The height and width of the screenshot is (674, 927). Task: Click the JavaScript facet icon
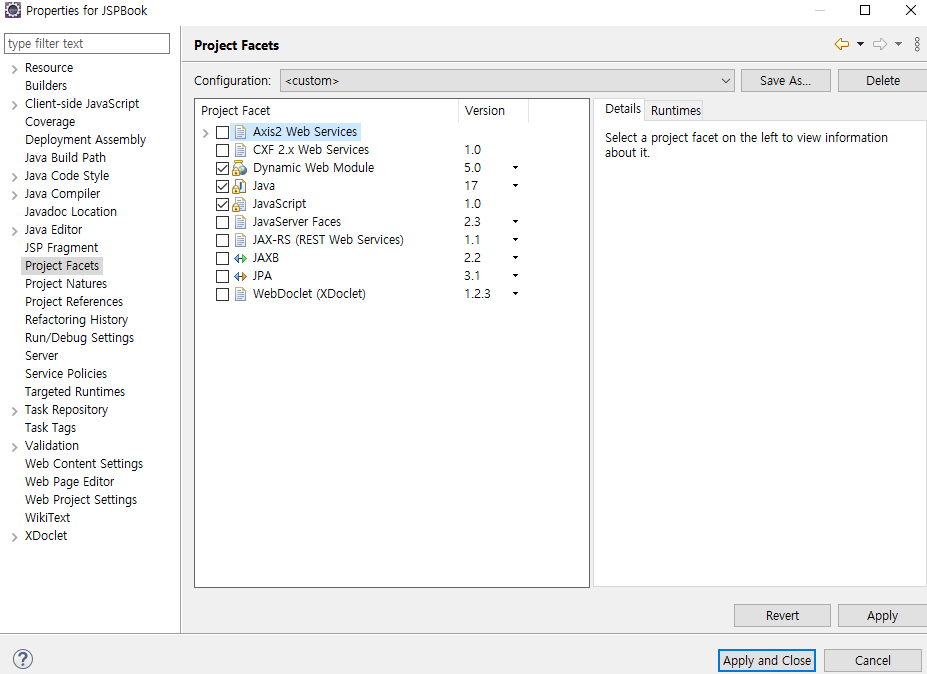[x=239, y=204]
